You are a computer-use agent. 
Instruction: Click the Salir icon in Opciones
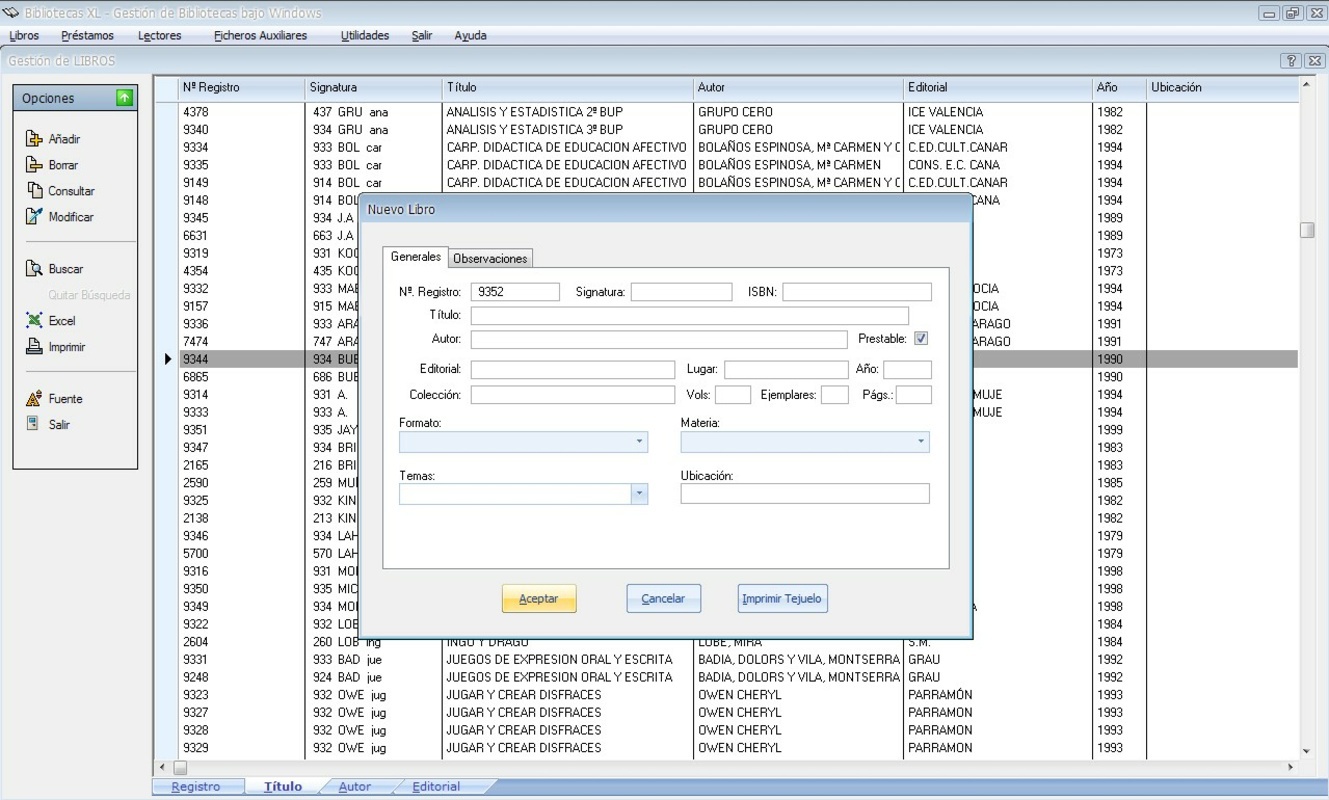pos(33,424)
